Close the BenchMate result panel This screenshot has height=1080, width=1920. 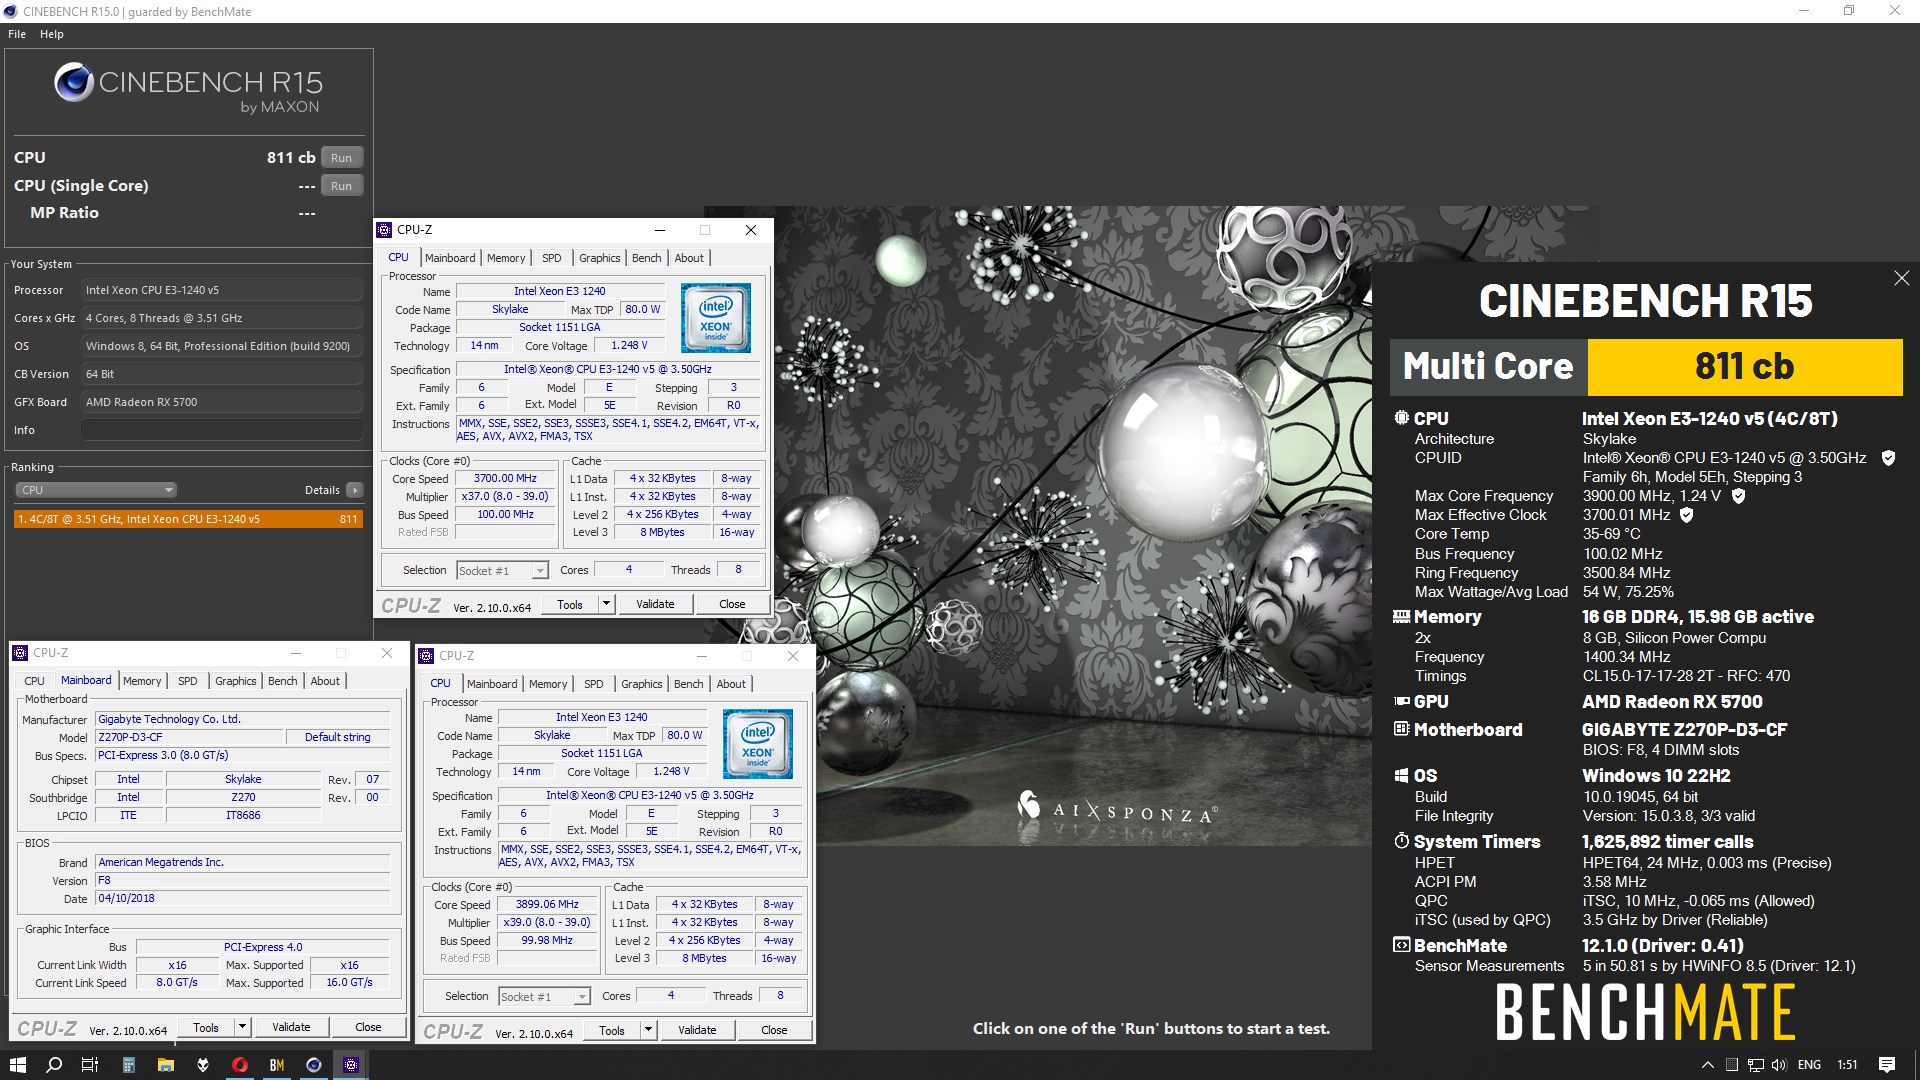point(1901,278)
